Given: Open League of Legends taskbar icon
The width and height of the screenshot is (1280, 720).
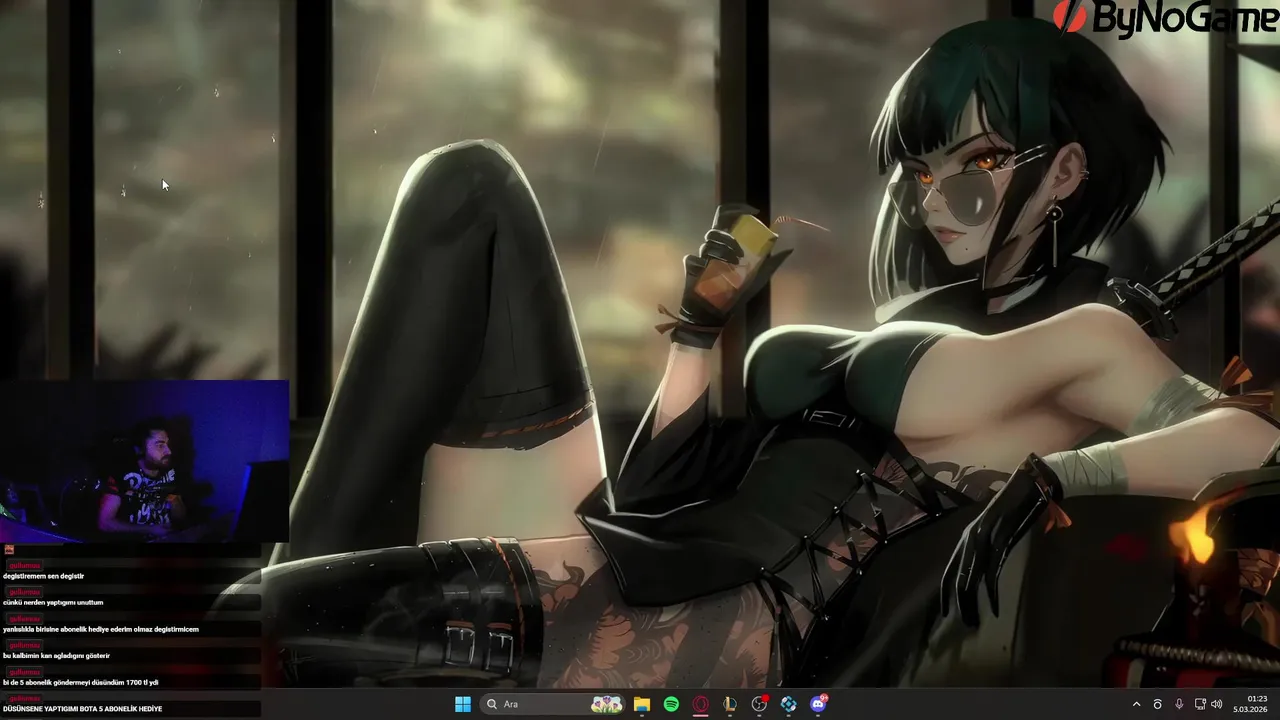Looking at the screenshot, I should [730, 704].
